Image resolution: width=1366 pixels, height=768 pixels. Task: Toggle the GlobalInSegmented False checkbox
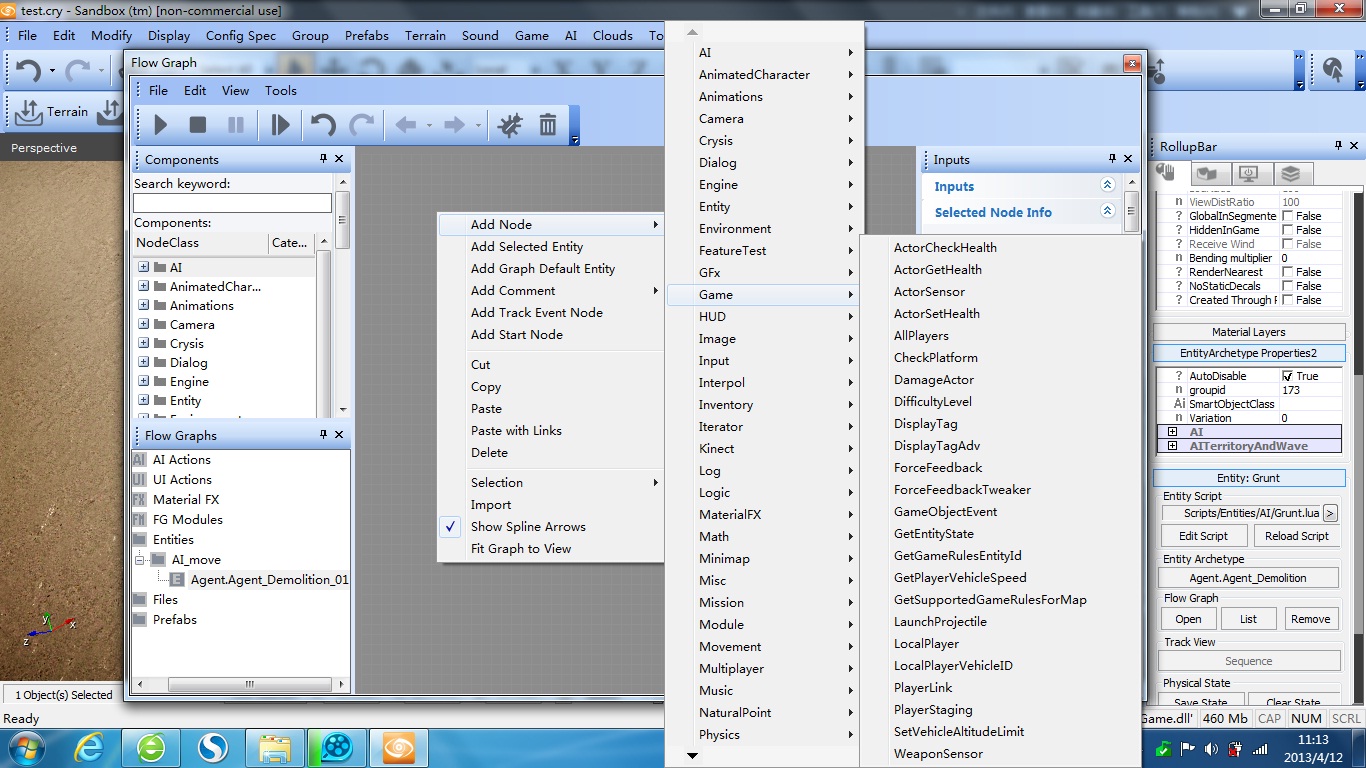point(1287,216)
